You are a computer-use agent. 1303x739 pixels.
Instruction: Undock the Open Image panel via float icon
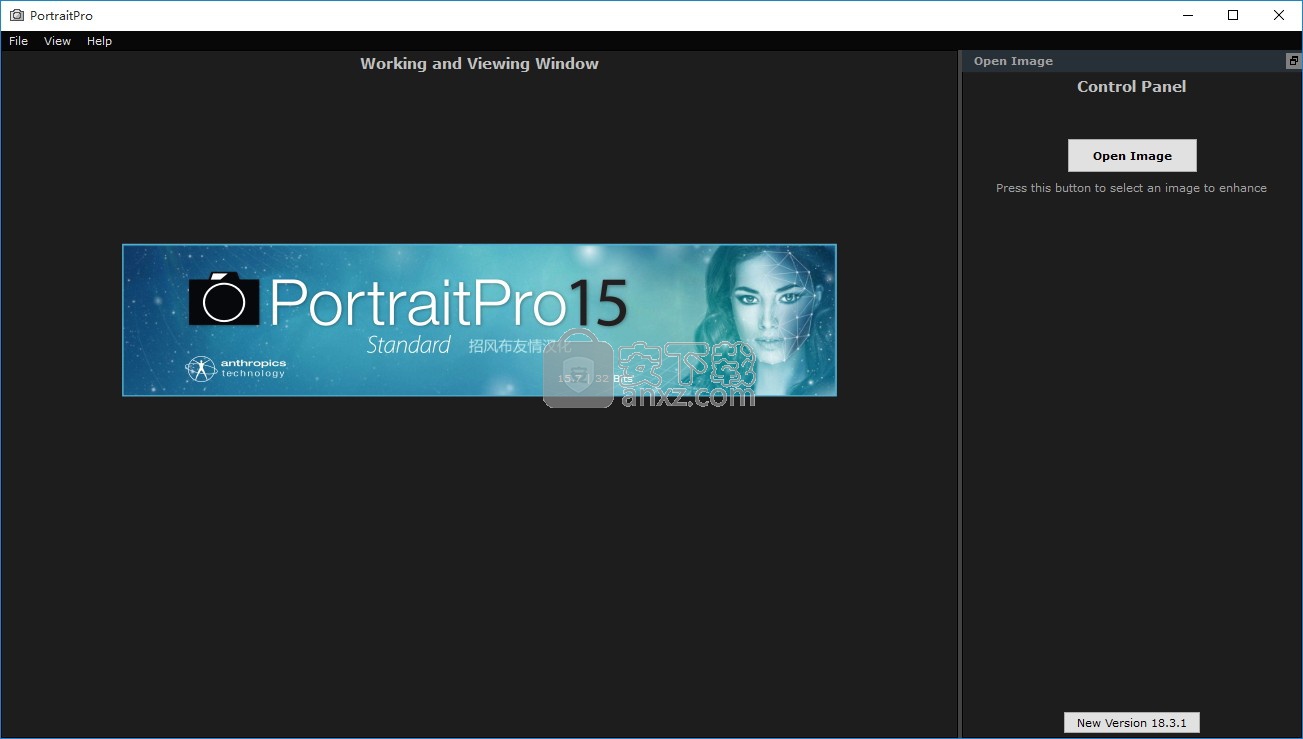point(1293,61)
